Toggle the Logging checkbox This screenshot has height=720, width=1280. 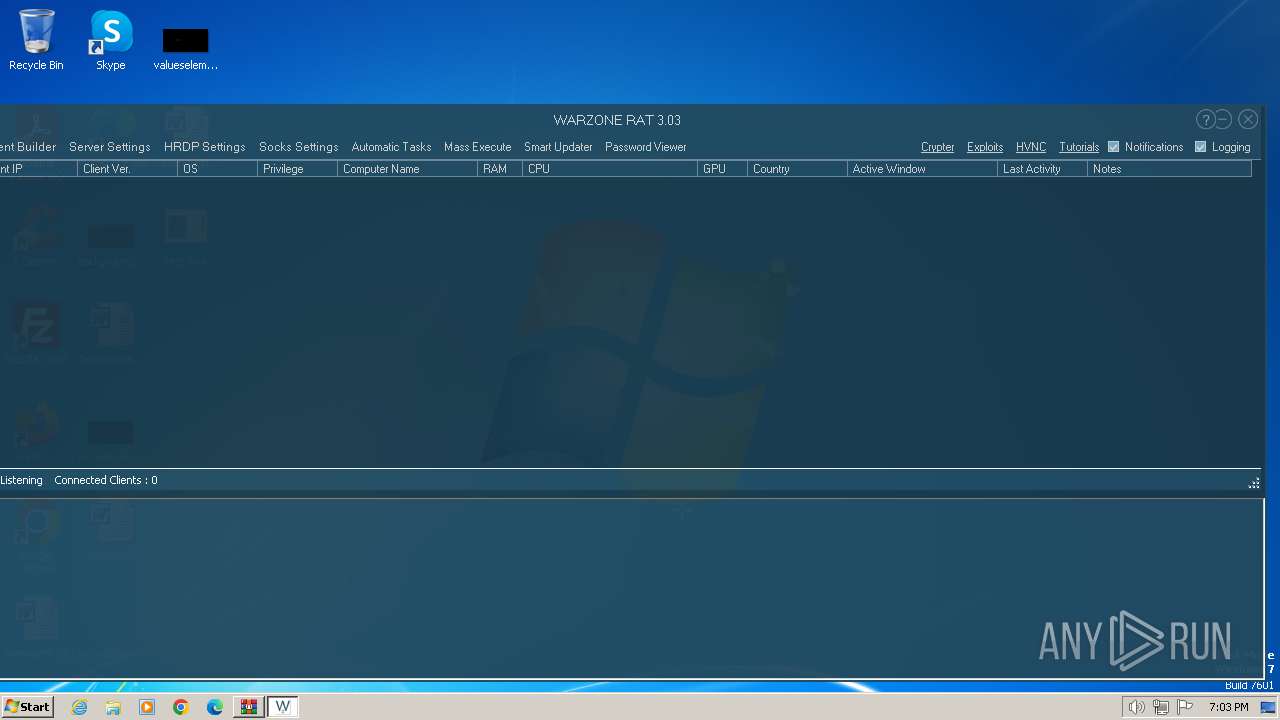click(1200, 147)
